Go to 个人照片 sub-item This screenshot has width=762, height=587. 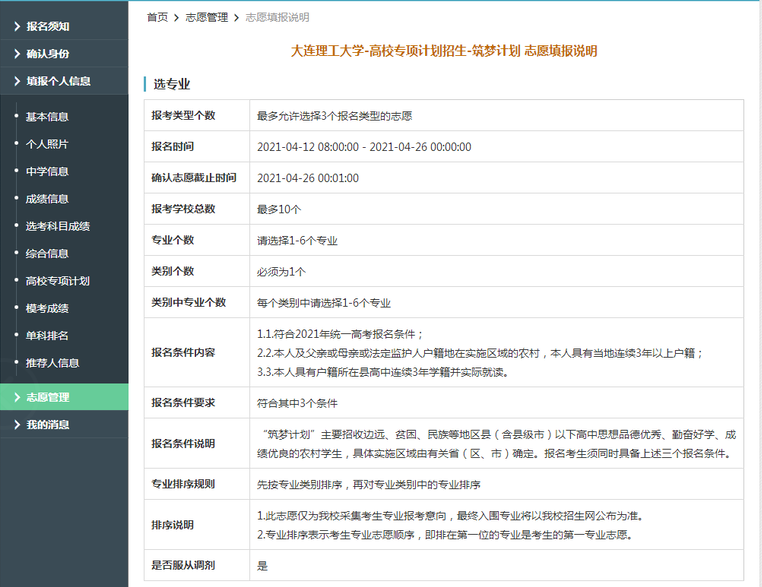point(47,144)
